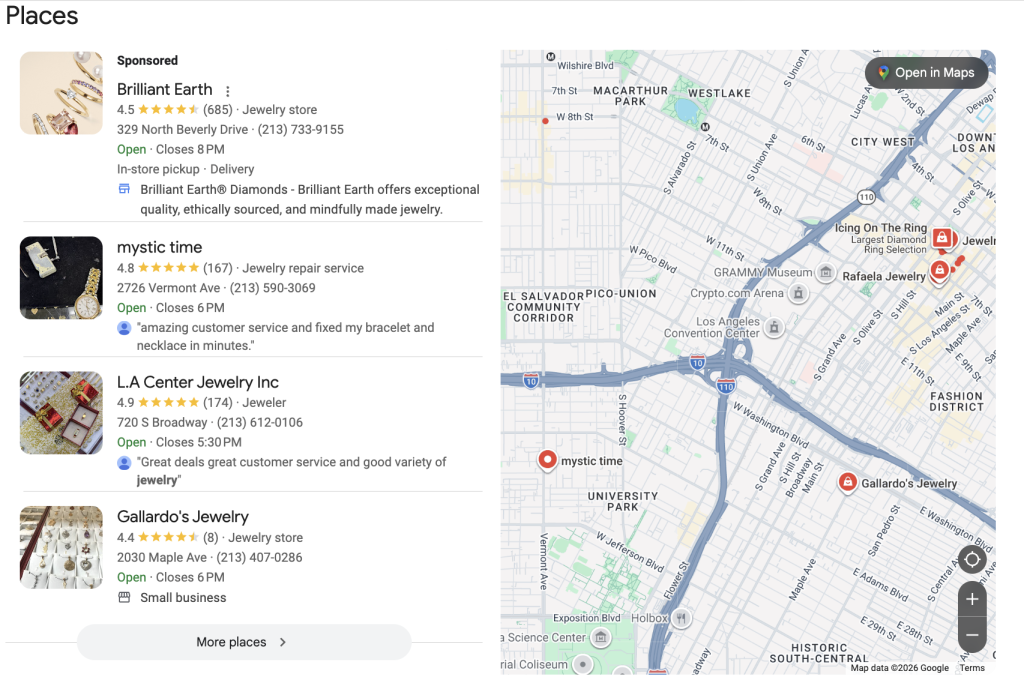1024x695 pixels.
Task: Click Gallardo's Jewelry pin on the map
Action: pyautogui.click(x=846, y=482)
